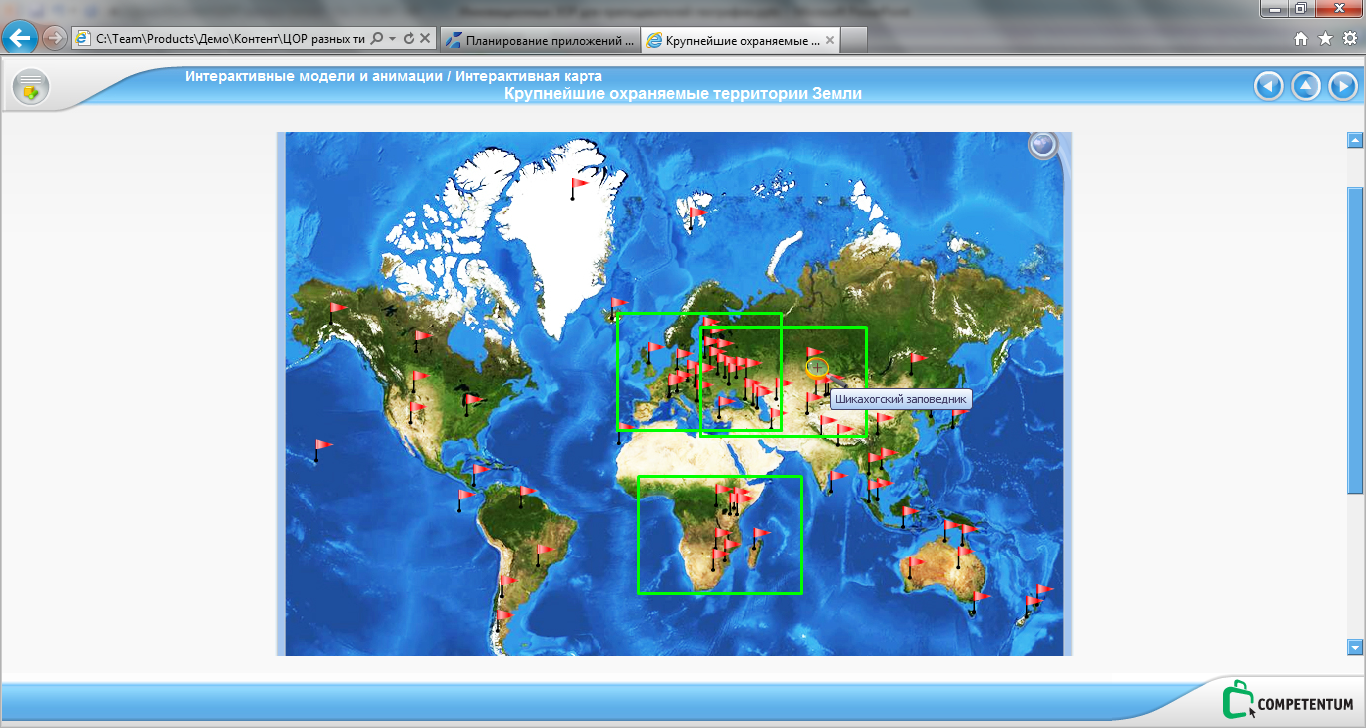
Task: Select the red flag on Greenland
Action: click(x=579, y=187)
